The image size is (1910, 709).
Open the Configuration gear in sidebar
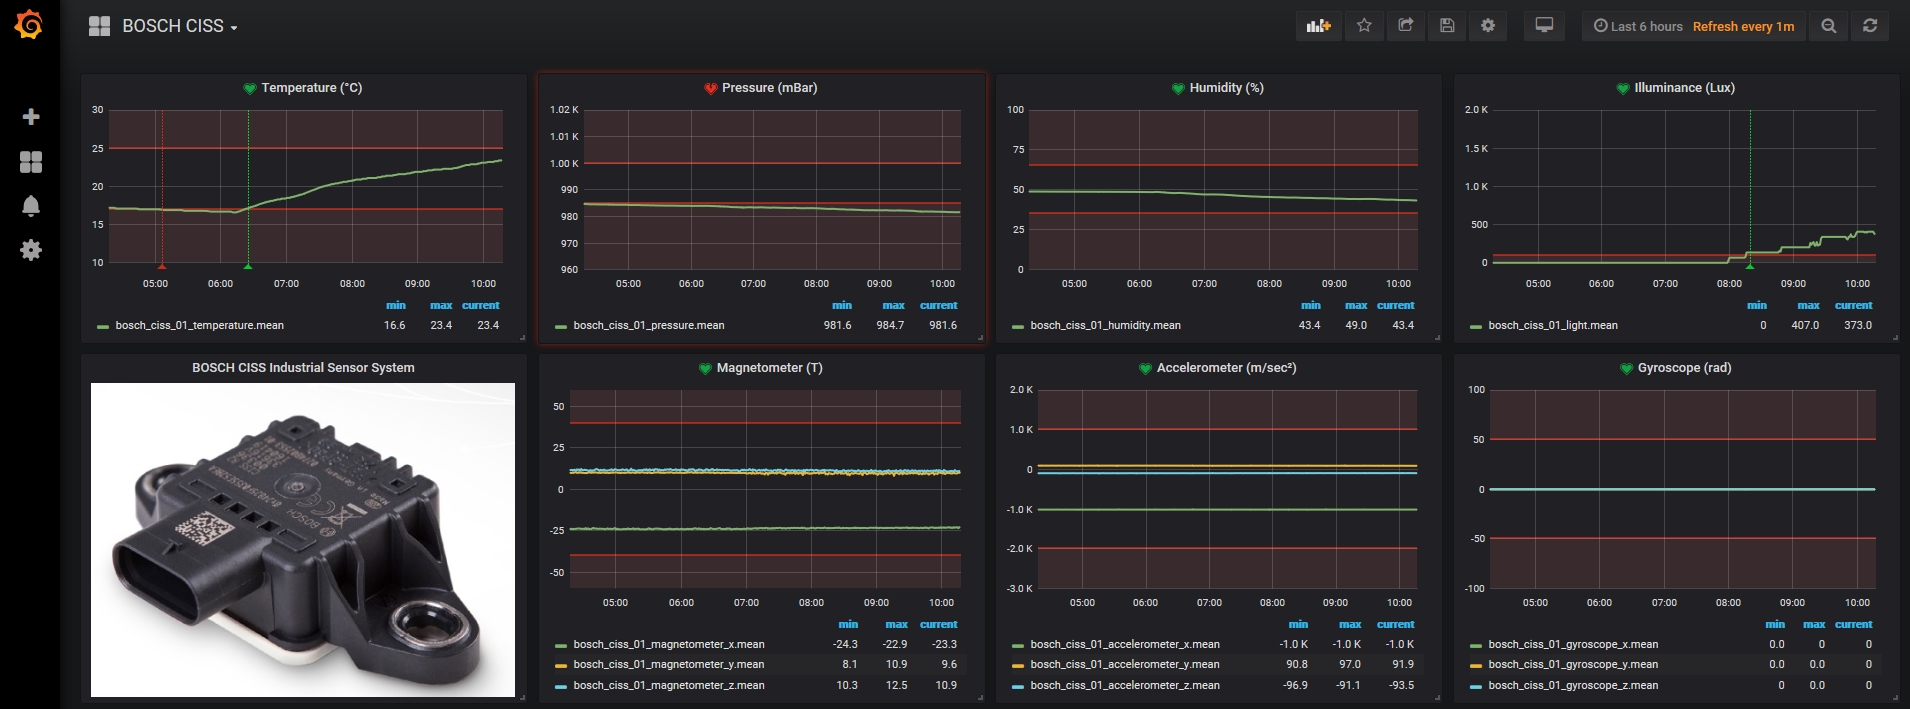click(31, 250)
